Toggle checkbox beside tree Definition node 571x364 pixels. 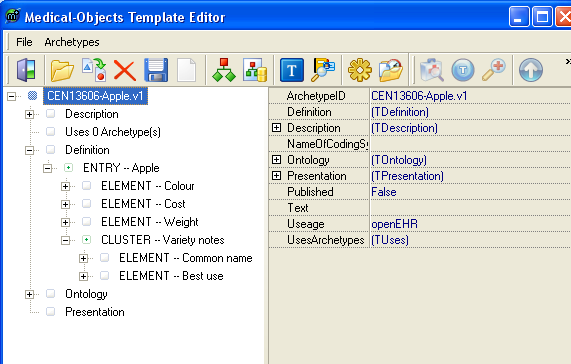pyautogui.click(x=51, y=150)
